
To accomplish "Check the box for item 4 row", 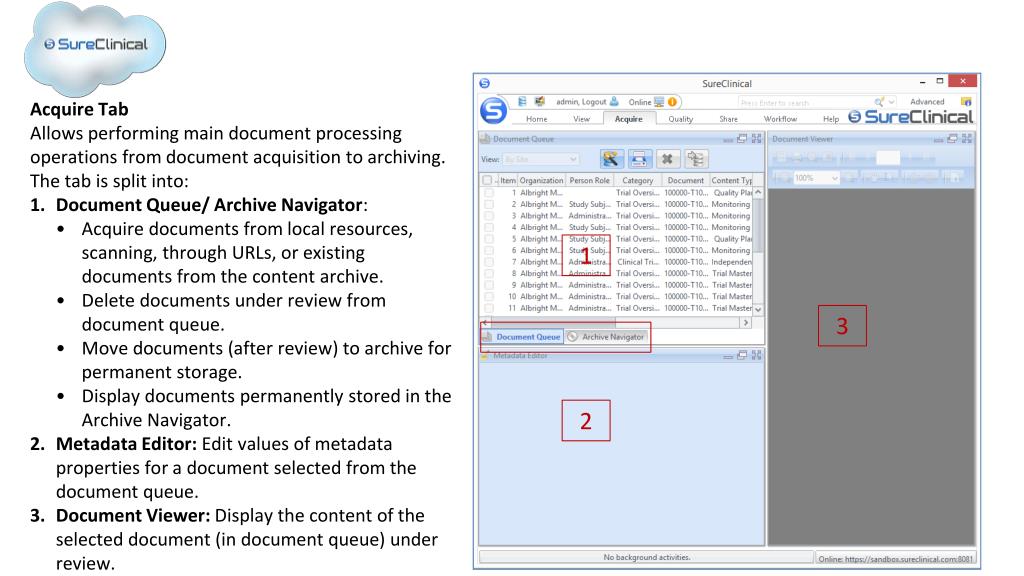I will (488, 227).
